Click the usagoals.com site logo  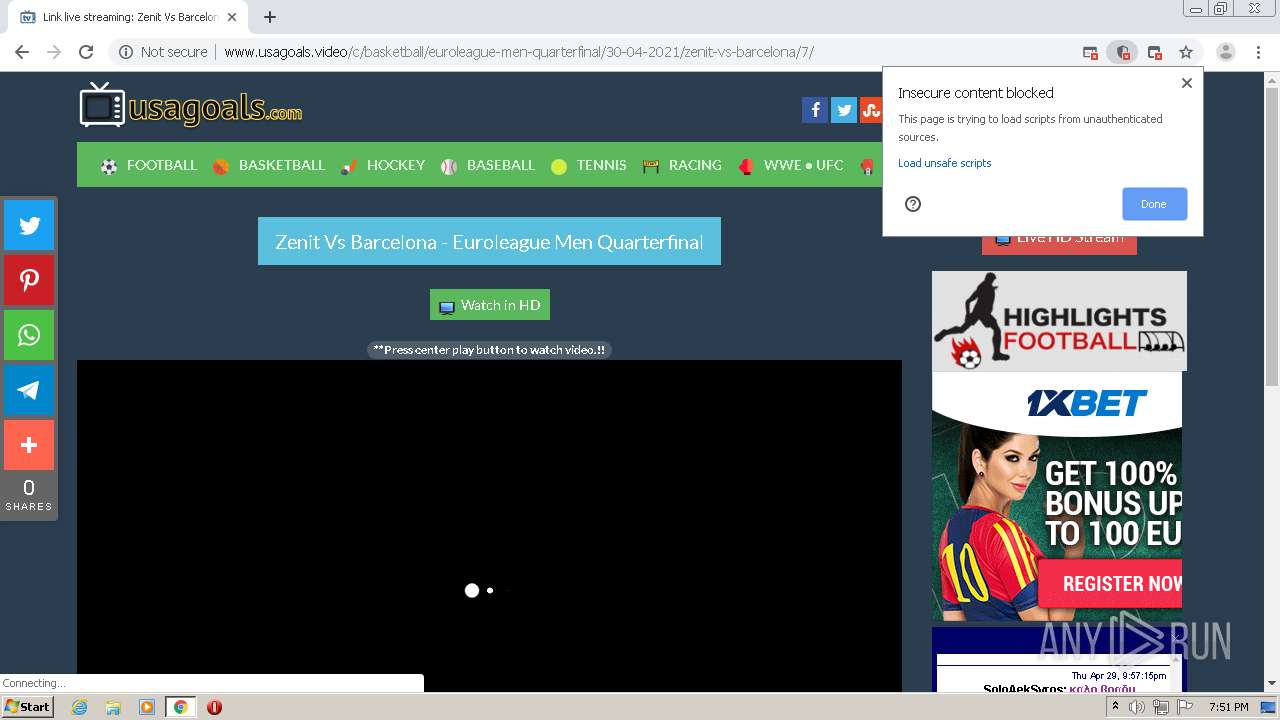pyautogui.click(x=191, y=105)
